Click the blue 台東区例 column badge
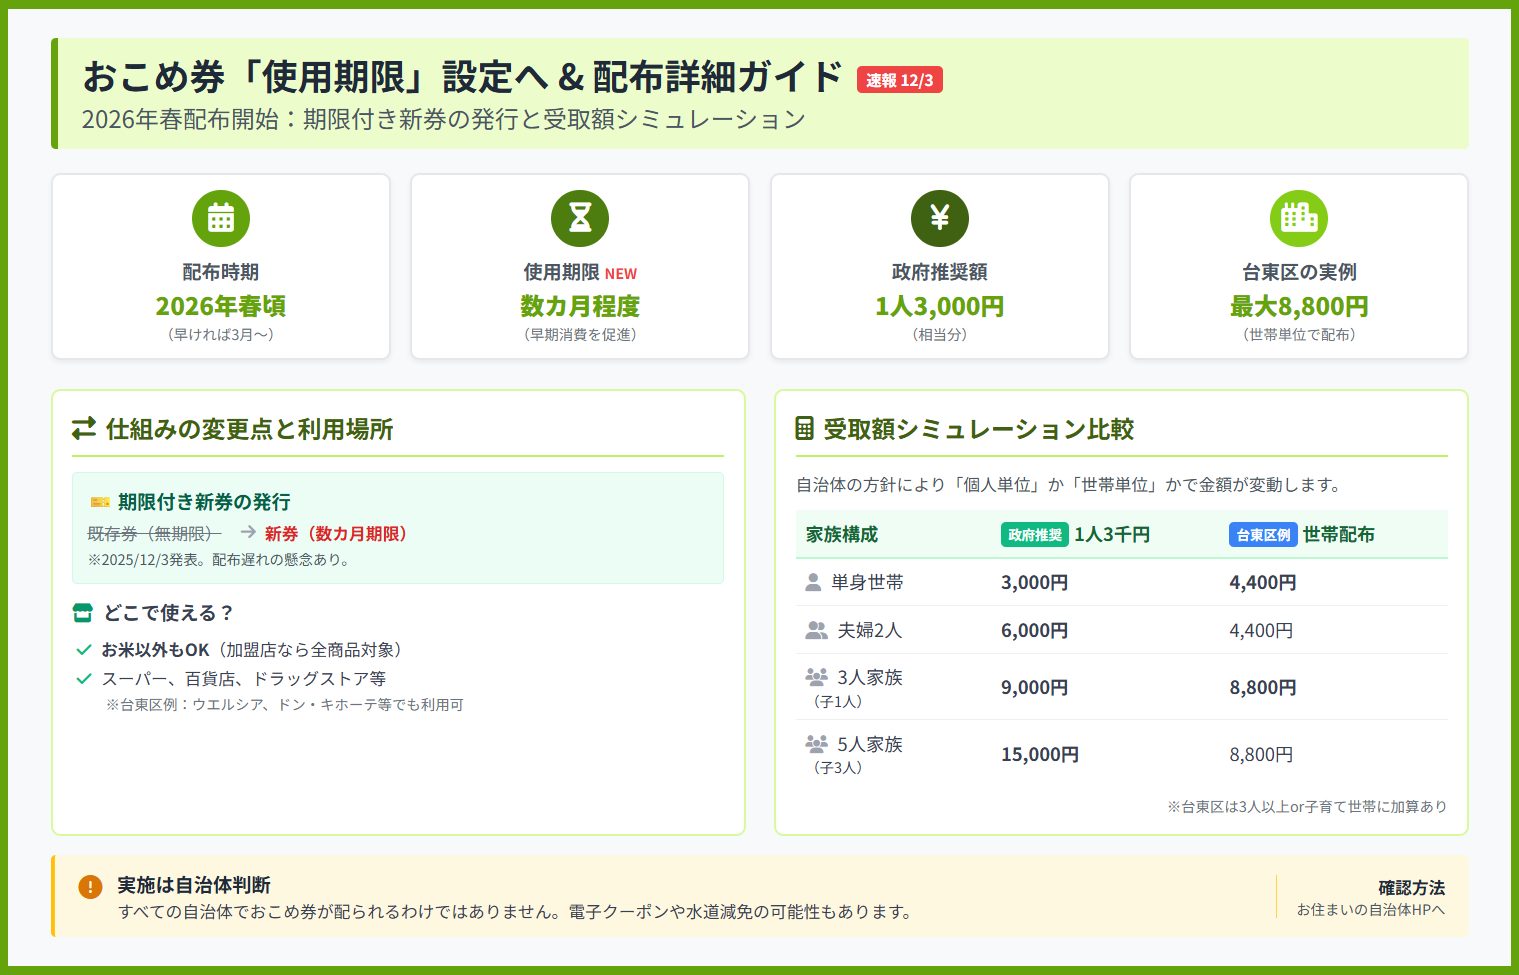1519x975 pixels. [x=1262, y=535]
